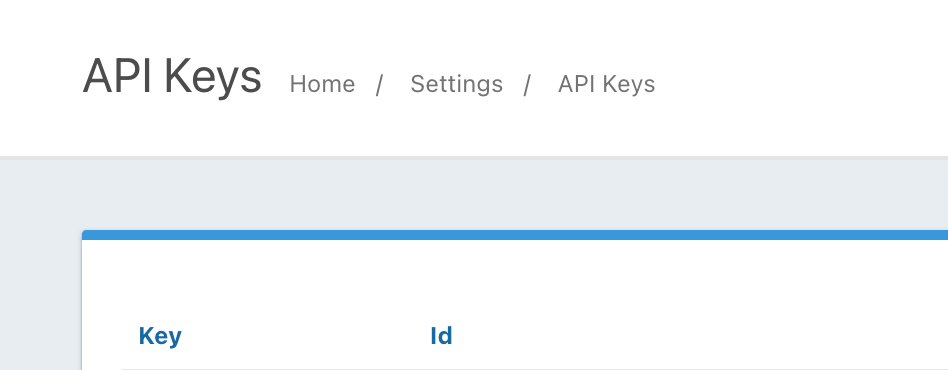948x370 pixels.
Task: Click empty header row space after Id
Action: 695,336
